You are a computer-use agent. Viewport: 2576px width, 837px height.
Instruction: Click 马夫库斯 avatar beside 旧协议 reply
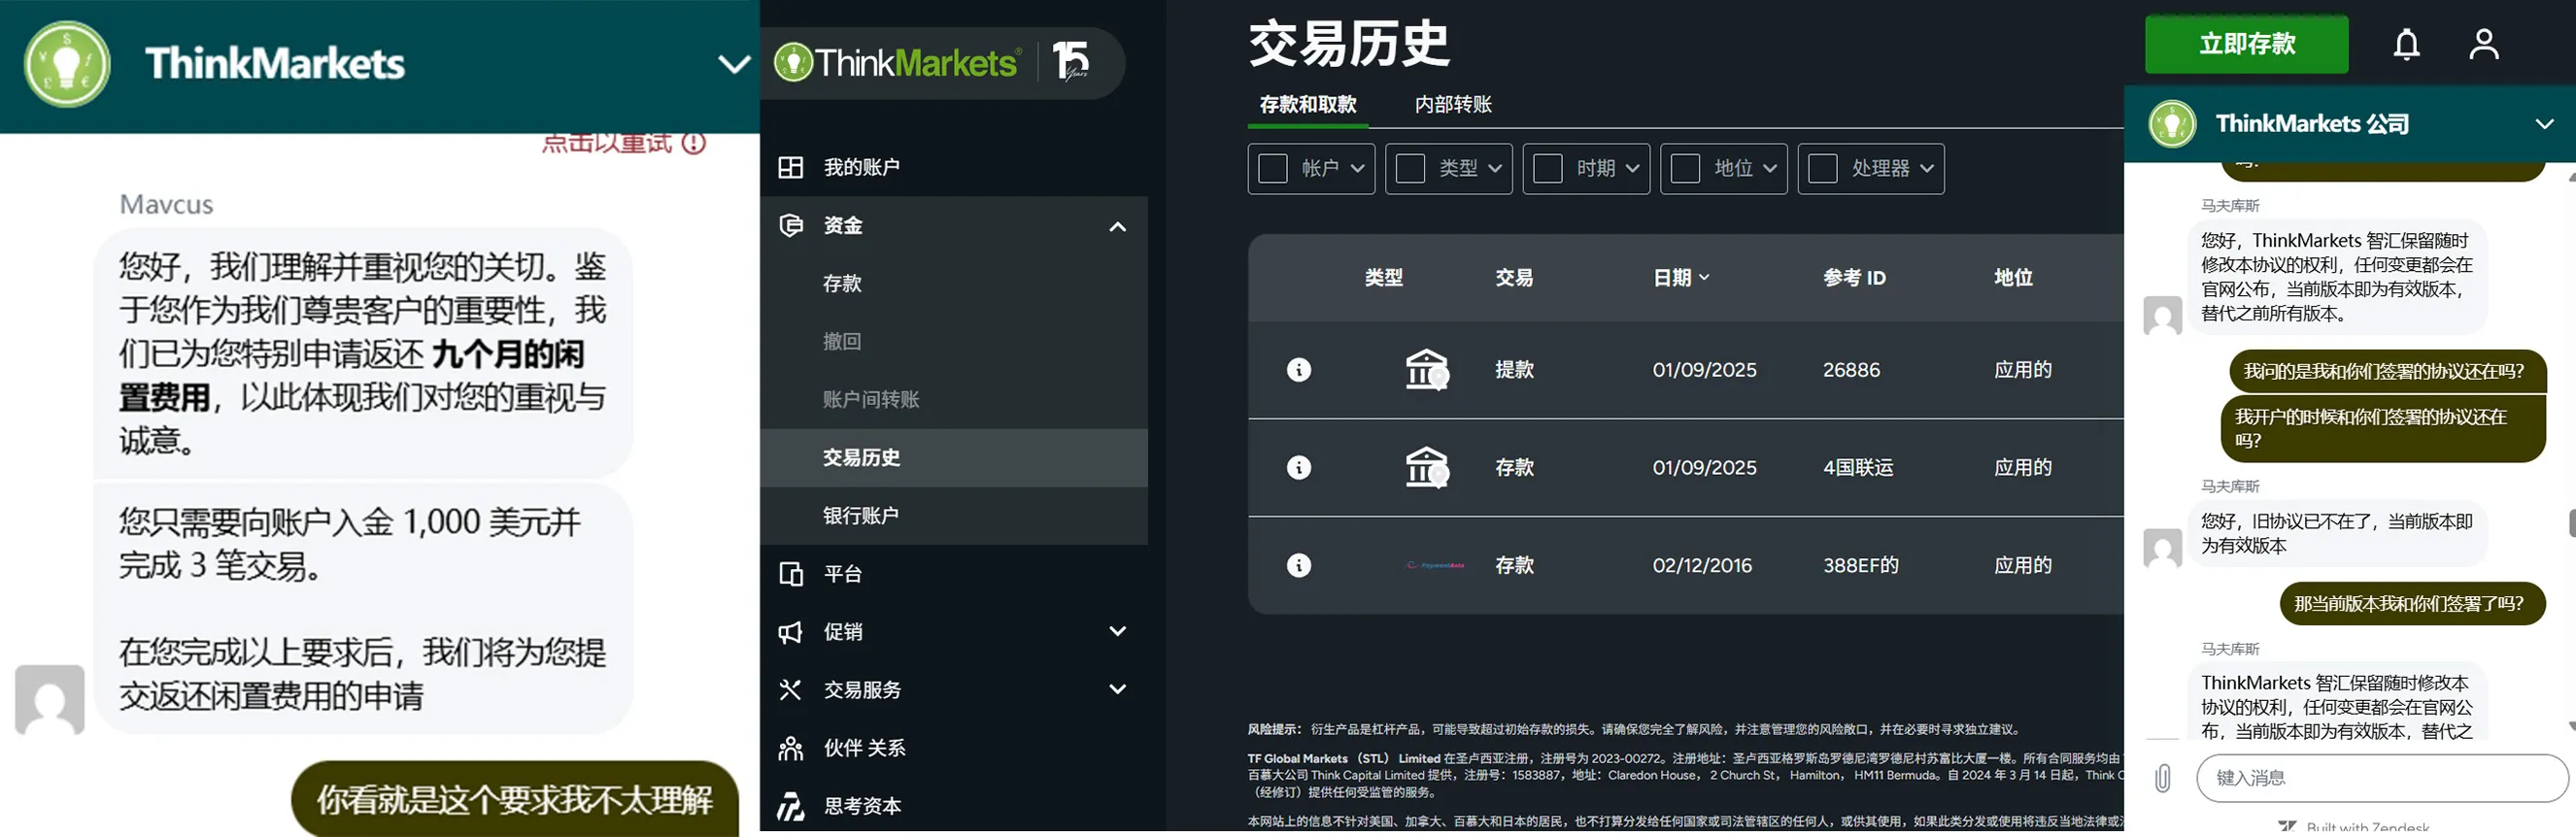pyautogui.click(x=2162, y=547)
